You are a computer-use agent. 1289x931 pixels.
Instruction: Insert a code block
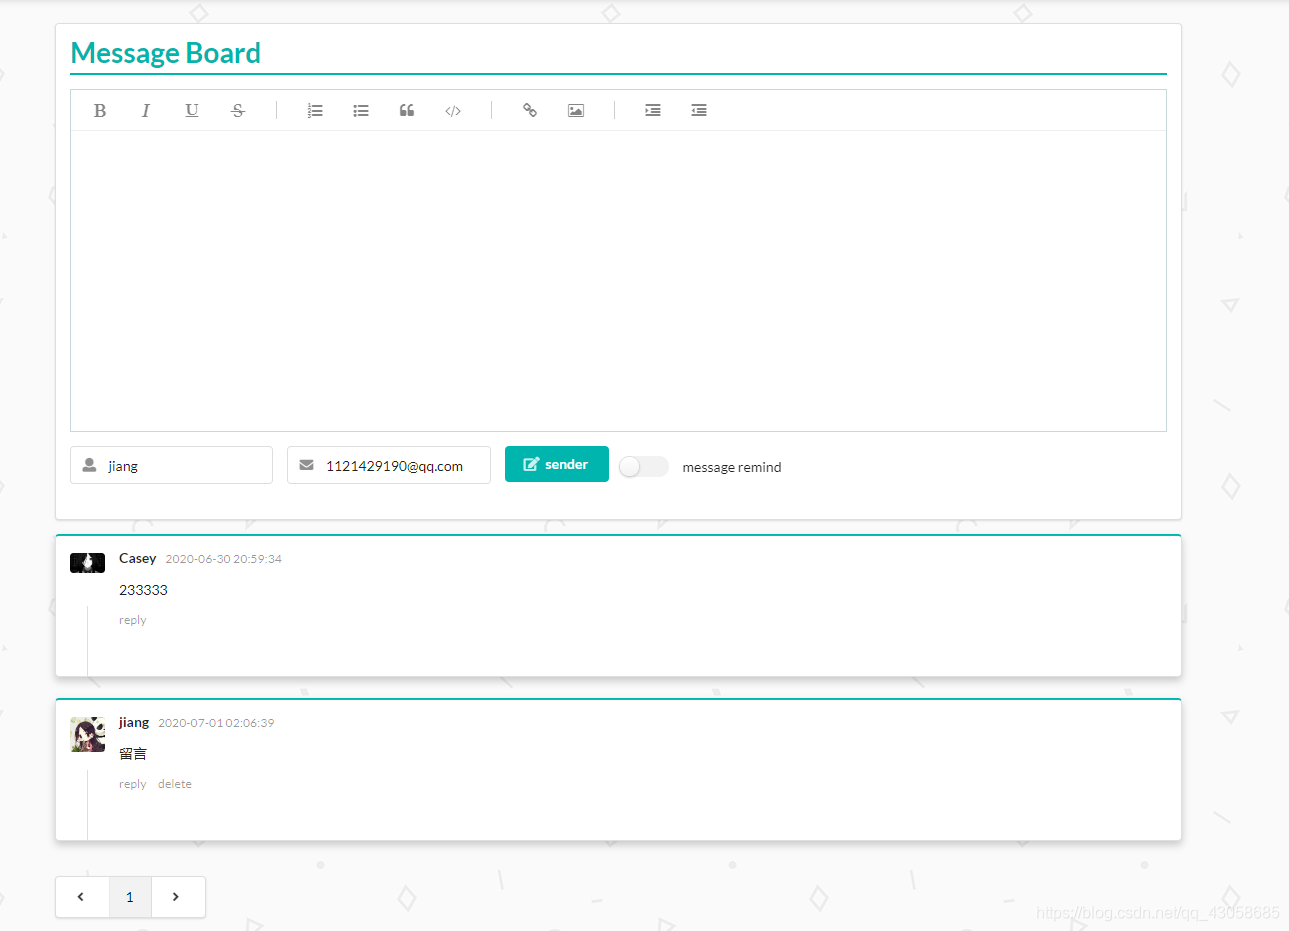[453, 111]
